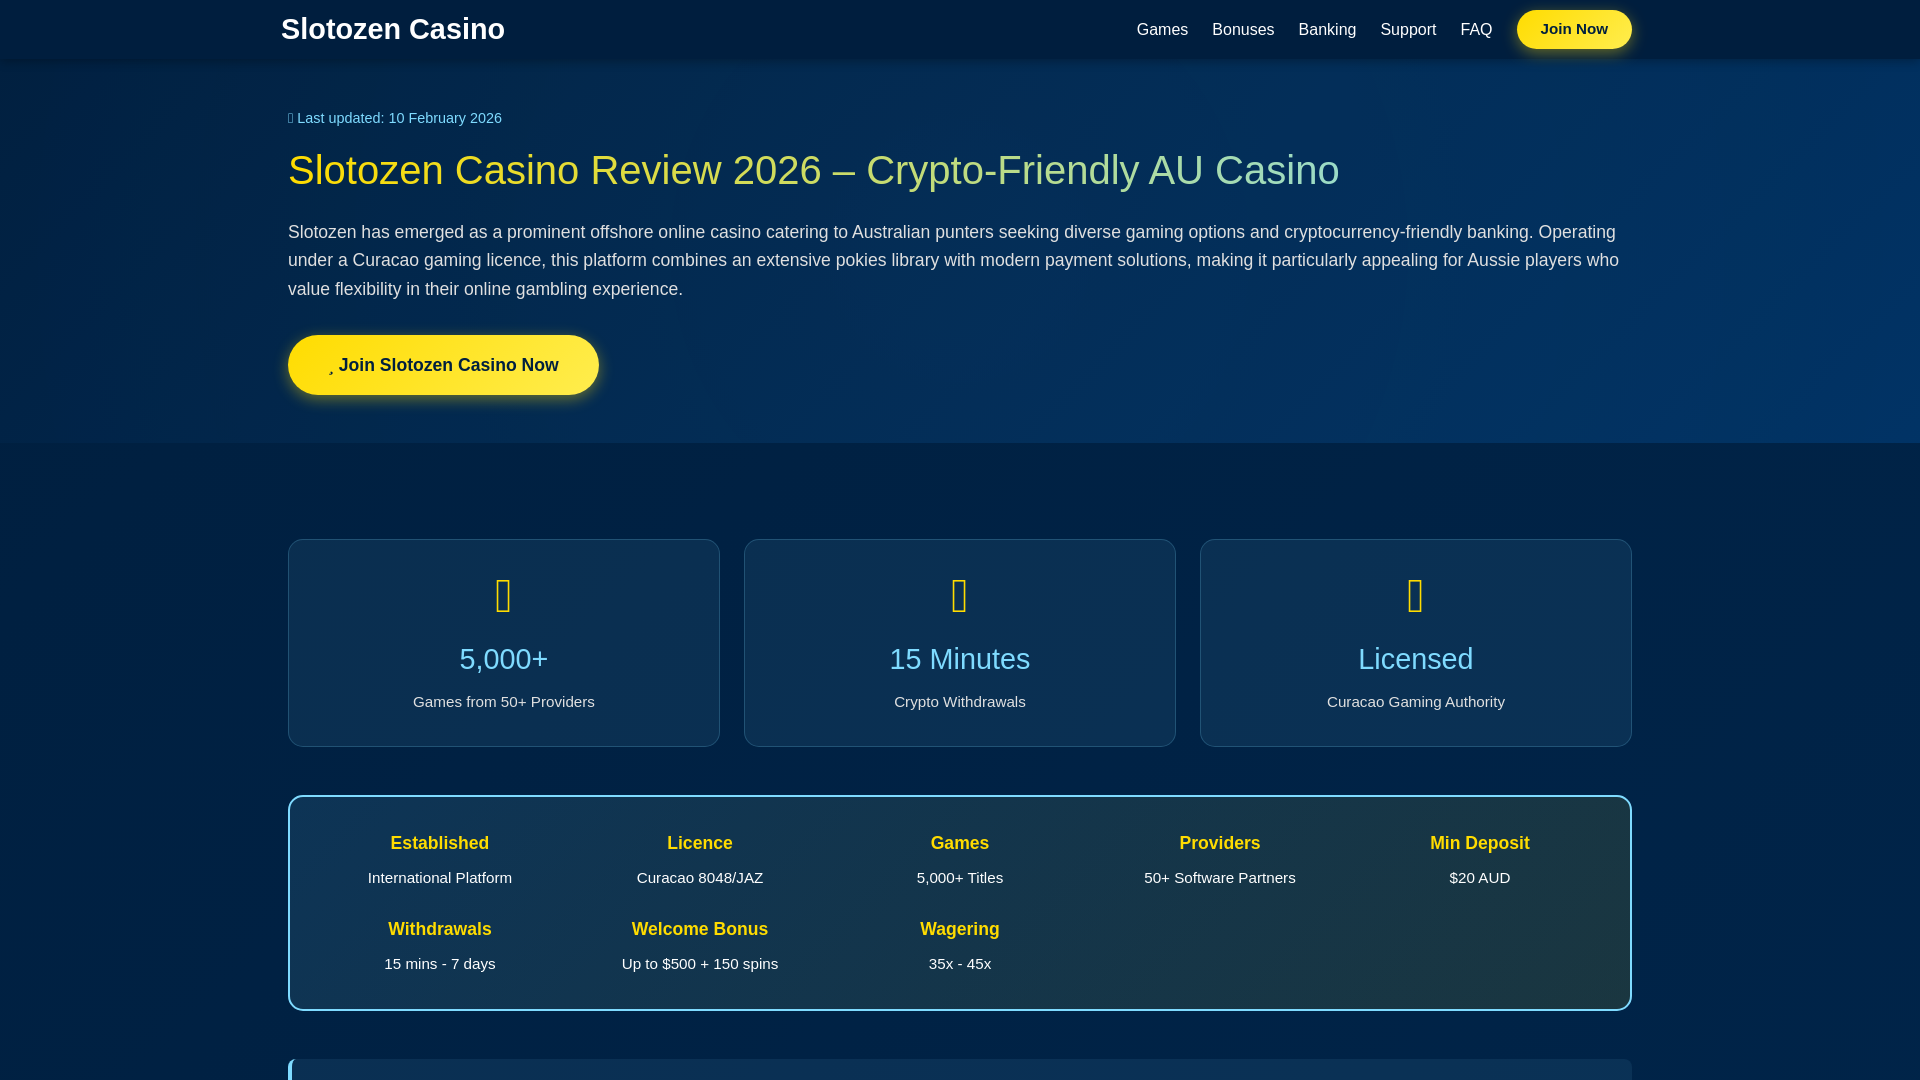1920x1080 pixels.
Task: Click the icon above 15 Minutes card
Action: 960,596
